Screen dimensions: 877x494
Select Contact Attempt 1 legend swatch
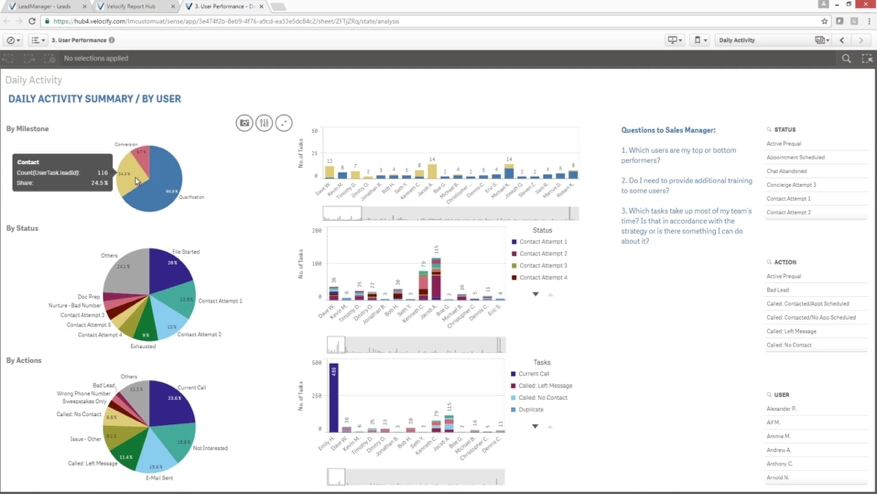pyautogui.click(x=514, y=242)
